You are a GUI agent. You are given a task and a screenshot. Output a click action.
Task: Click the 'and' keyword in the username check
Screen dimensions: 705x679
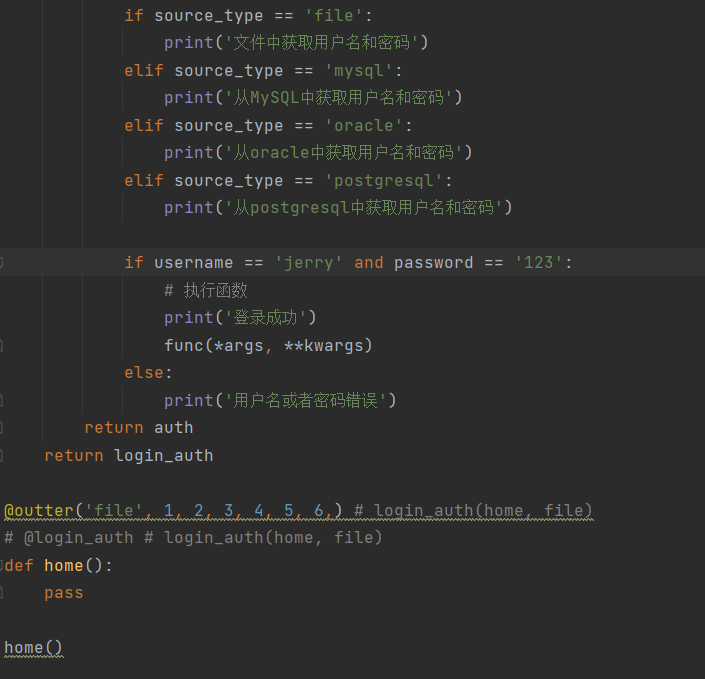pyautogui.click(x=369, y=262)
